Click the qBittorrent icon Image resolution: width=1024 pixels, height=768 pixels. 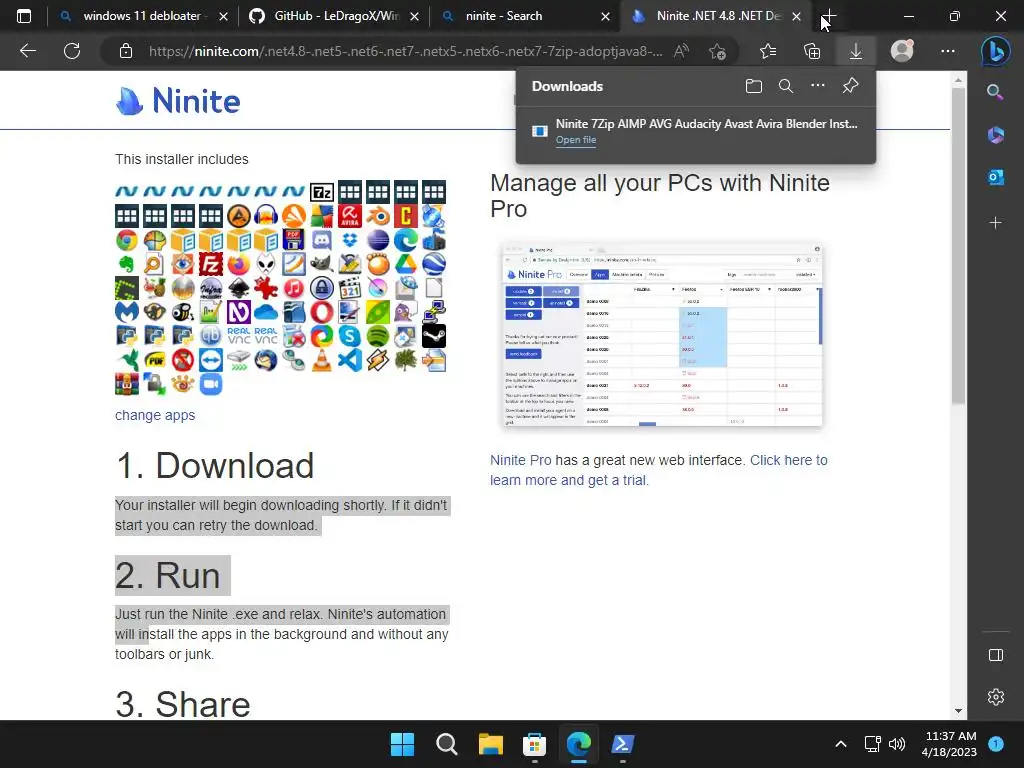[211, 336]
